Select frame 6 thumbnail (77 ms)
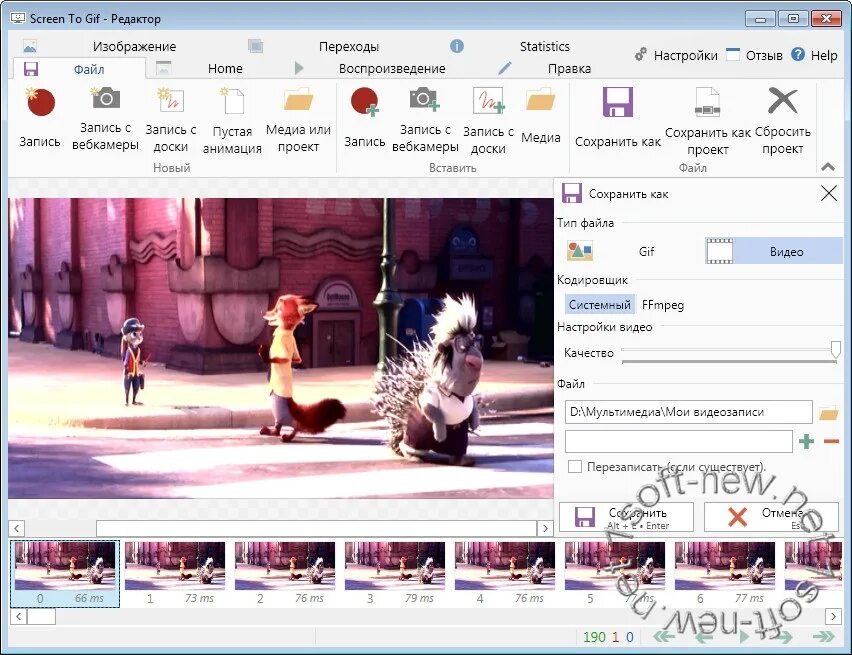Viewport: 852px width, 655px height. tap(725, 573)
